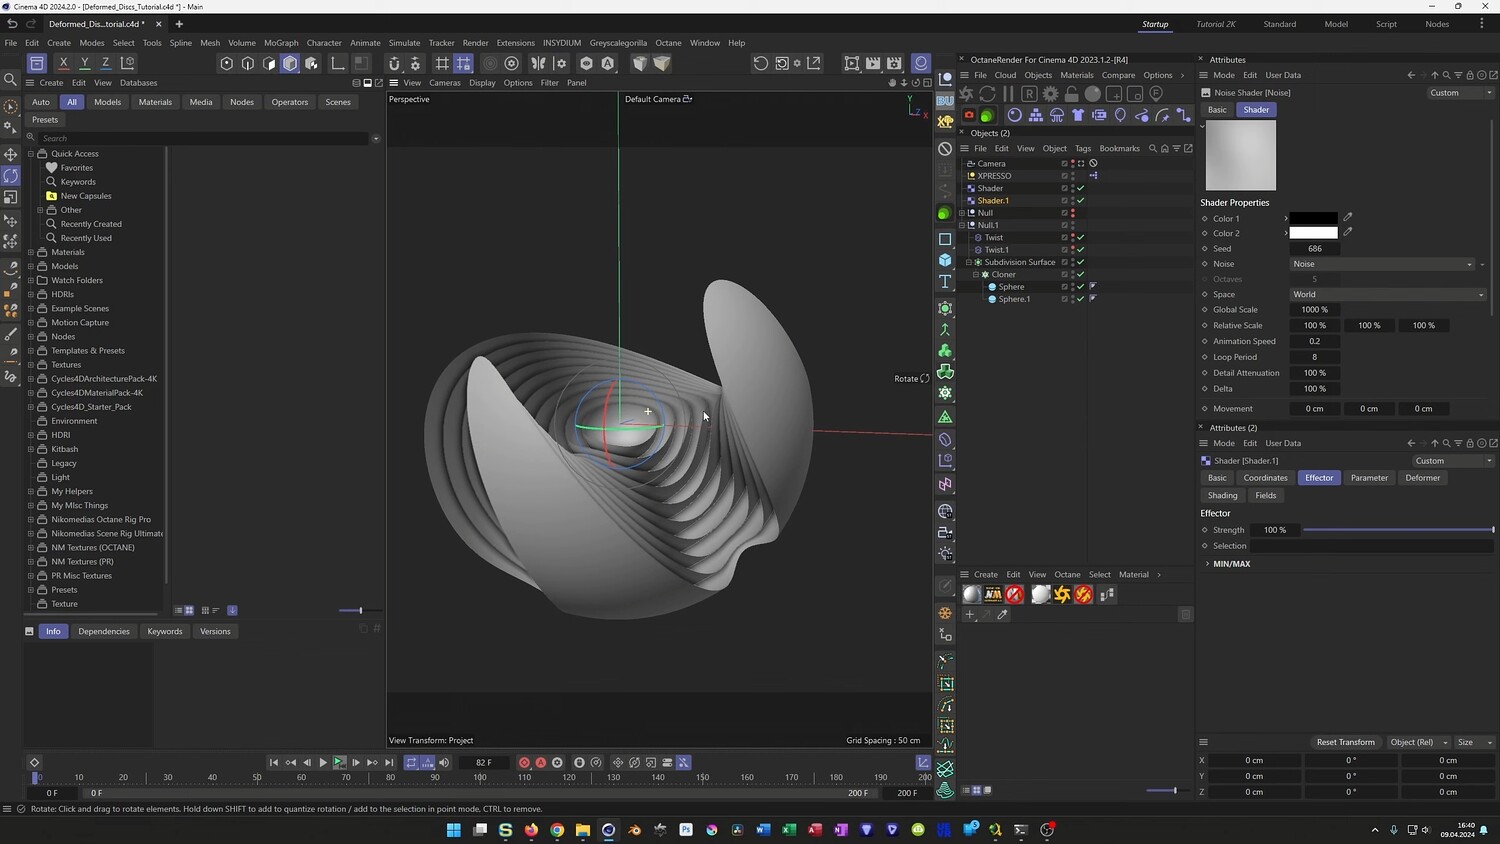Collapse the Cloner hierarchy

976,274
